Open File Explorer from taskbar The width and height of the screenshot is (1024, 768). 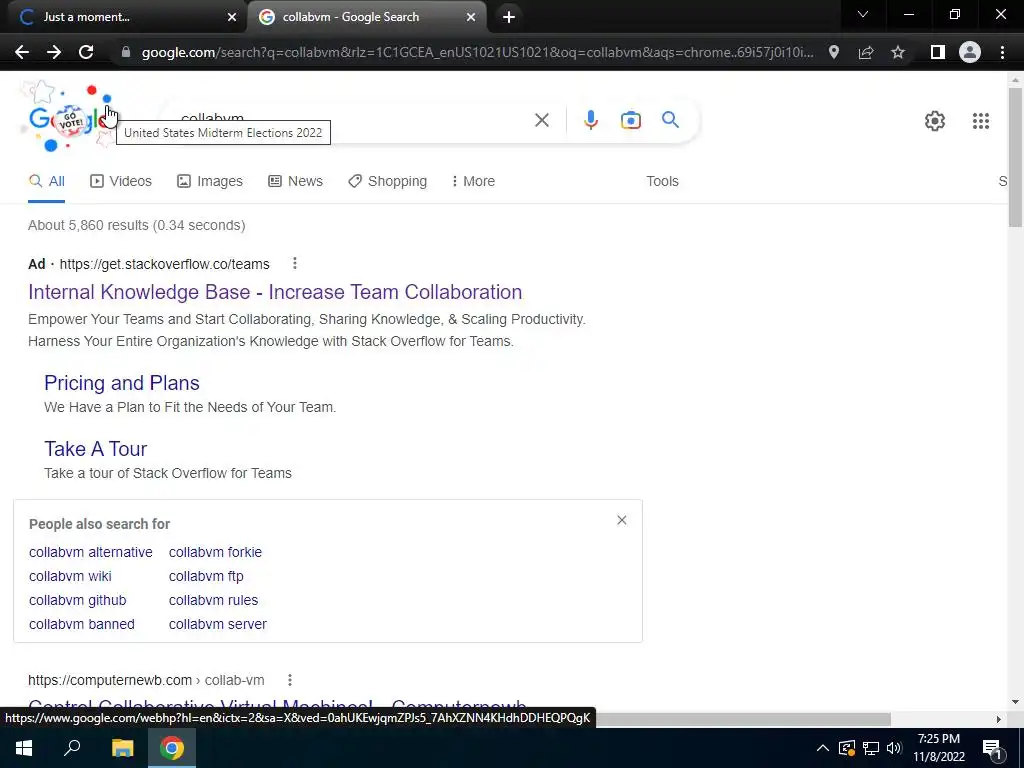122,748
